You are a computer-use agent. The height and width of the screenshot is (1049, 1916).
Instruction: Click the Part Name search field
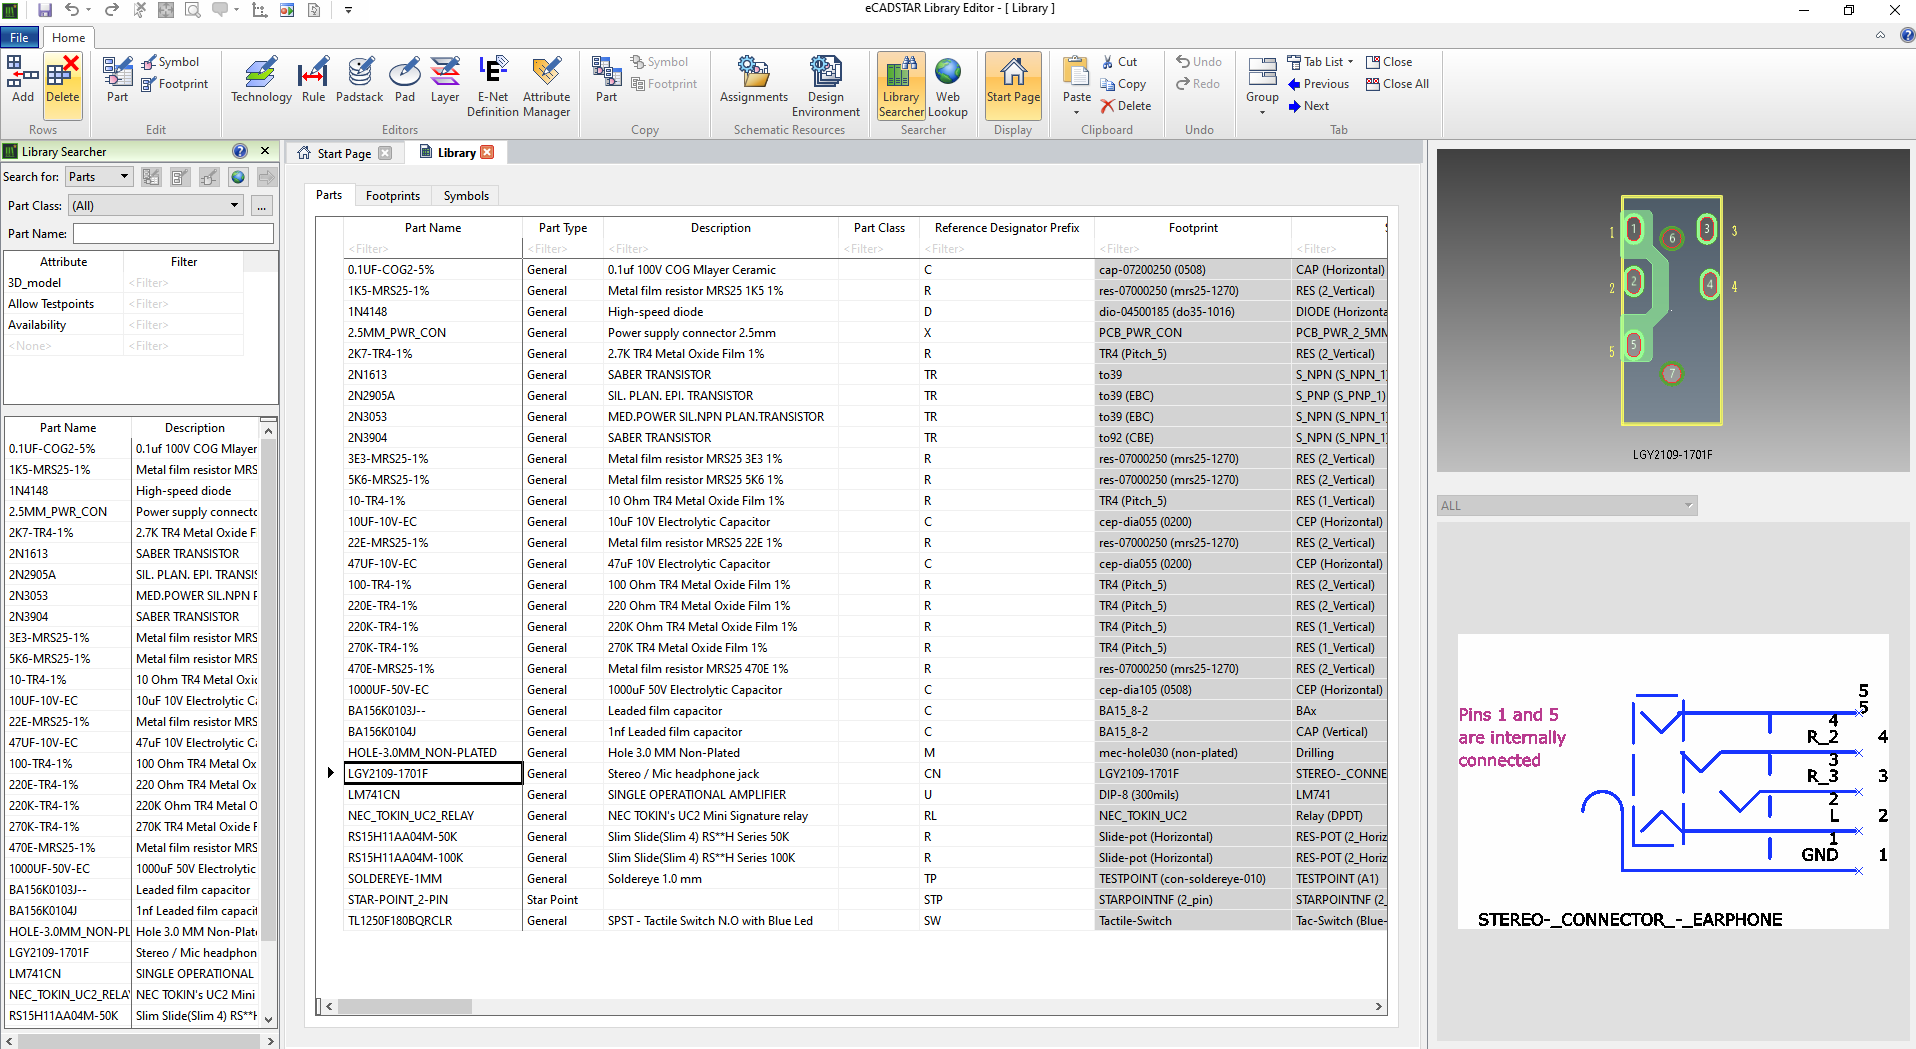tap(173, 234)
